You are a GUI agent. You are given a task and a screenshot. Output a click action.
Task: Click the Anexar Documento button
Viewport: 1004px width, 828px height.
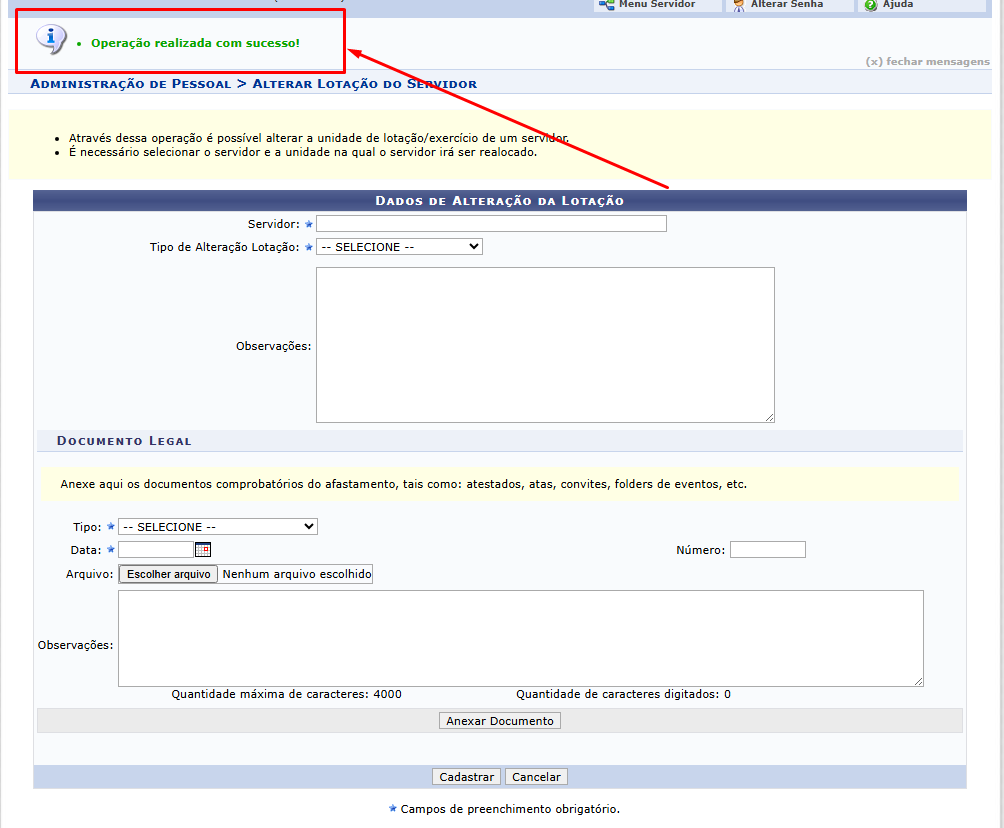(500, 721)
